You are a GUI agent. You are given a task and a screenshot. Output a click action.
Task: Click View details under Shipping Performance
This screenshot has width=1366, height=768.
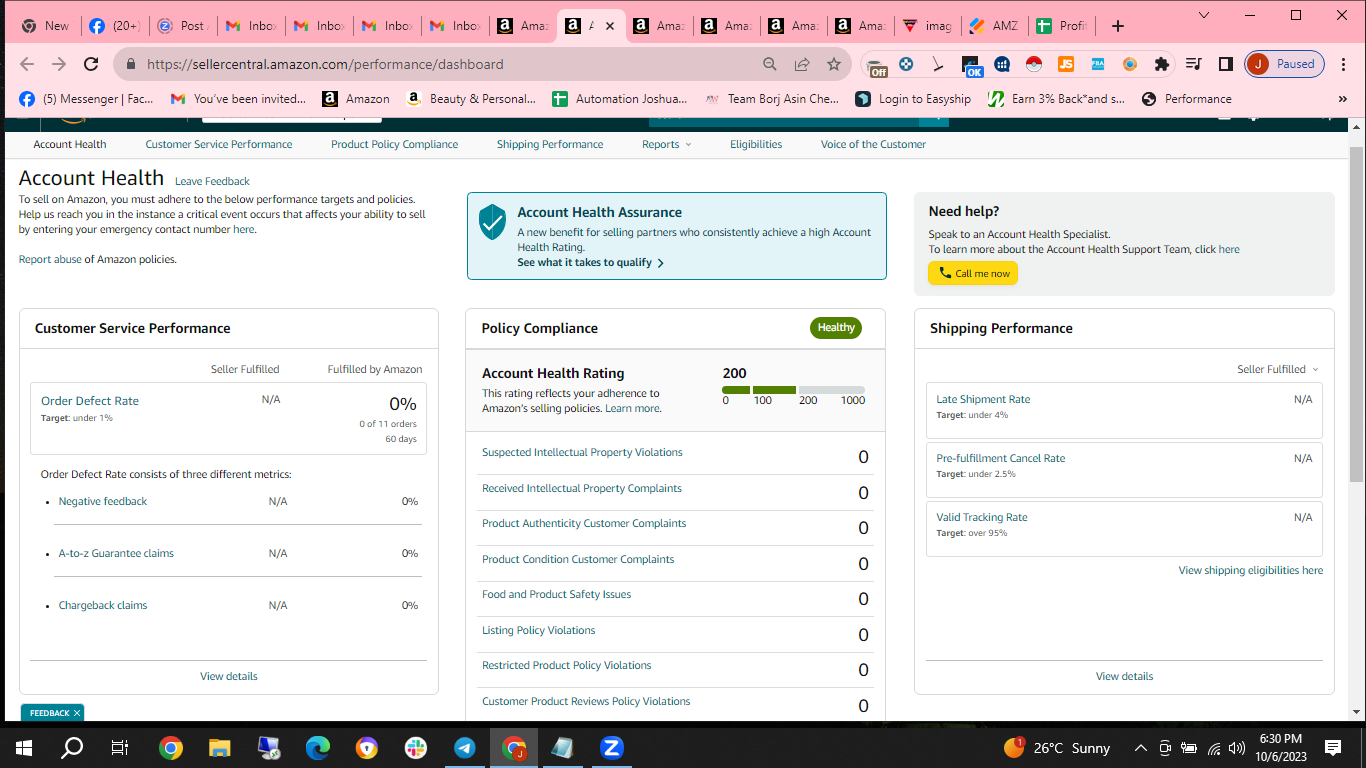[1124, 676]
